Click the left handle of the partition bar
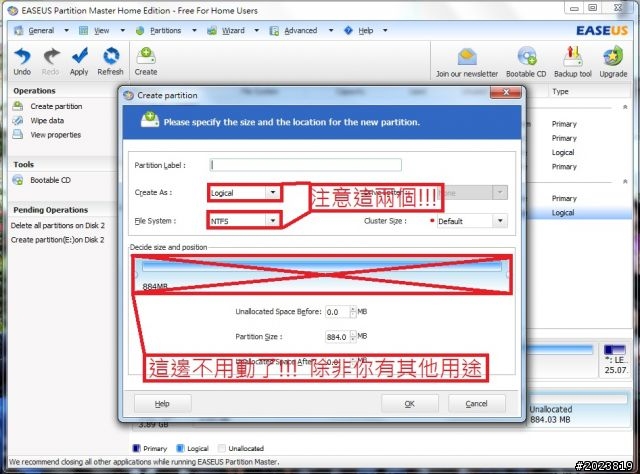Viewport: 640px width, 474px height. pos(138,274)
